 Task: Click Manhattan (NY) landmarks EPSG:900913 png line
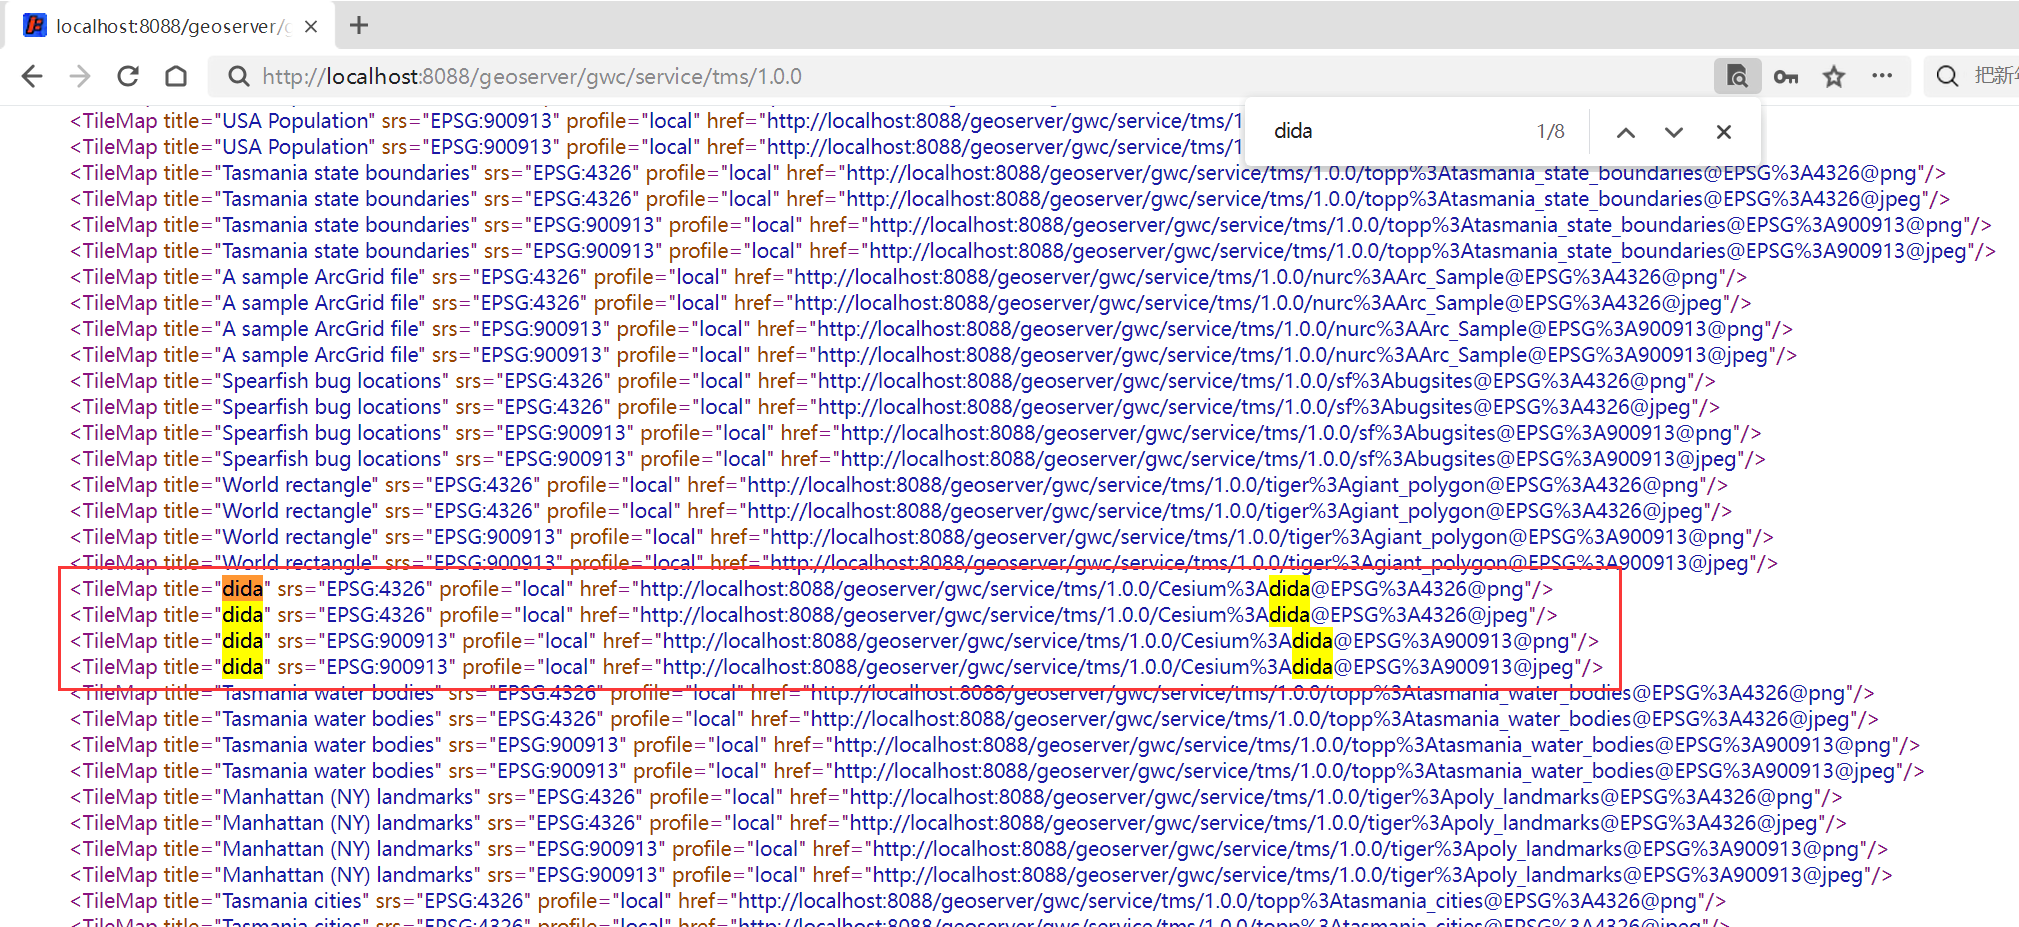point(979,849)
